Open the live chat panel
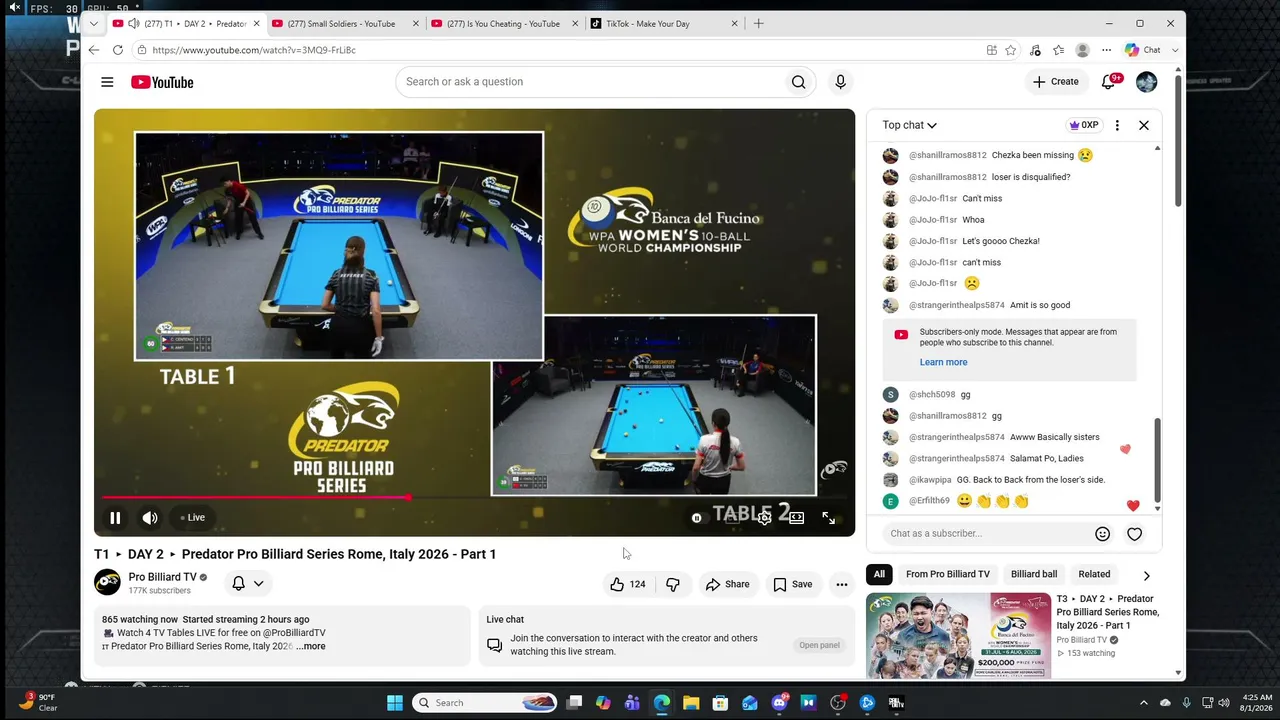This screenshot has height=720, width=1280. [x=819, y=645]
